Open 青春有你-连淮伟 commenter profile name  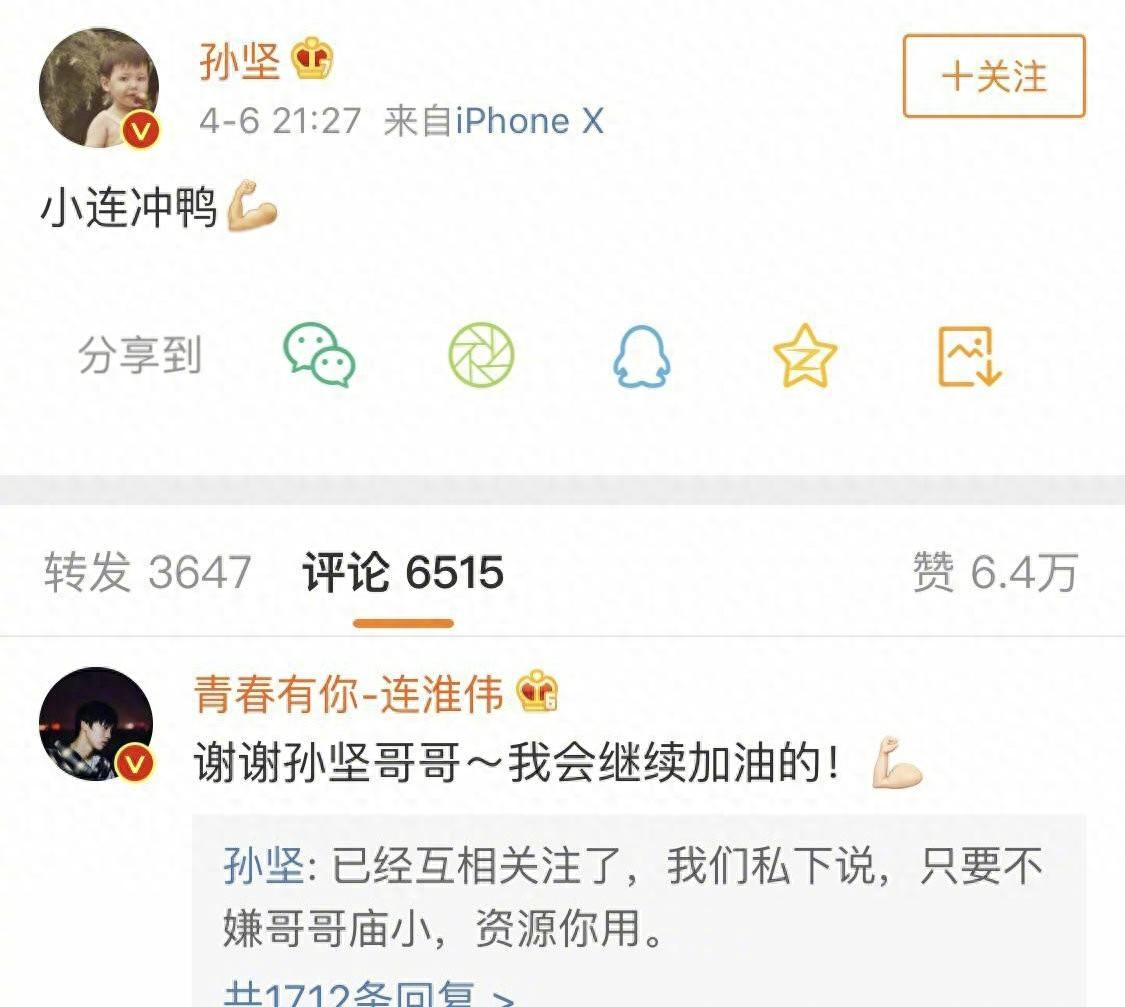tap(349, 694)
